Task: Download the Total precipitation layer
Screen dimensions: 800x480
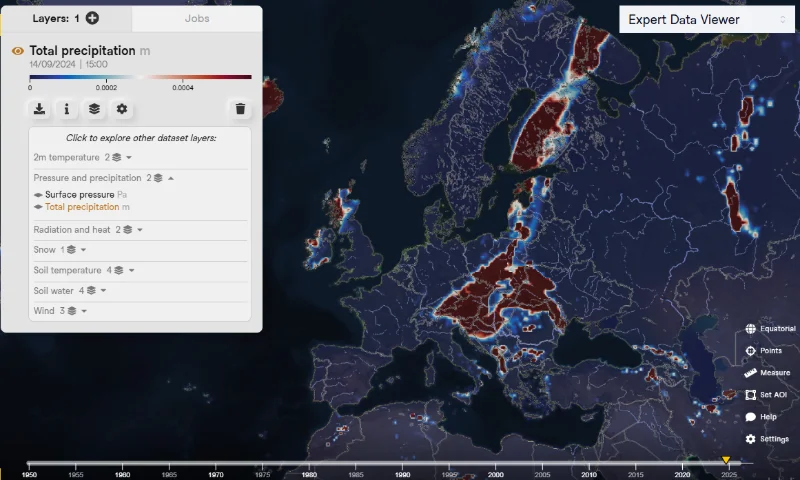Action: [39, 109]
